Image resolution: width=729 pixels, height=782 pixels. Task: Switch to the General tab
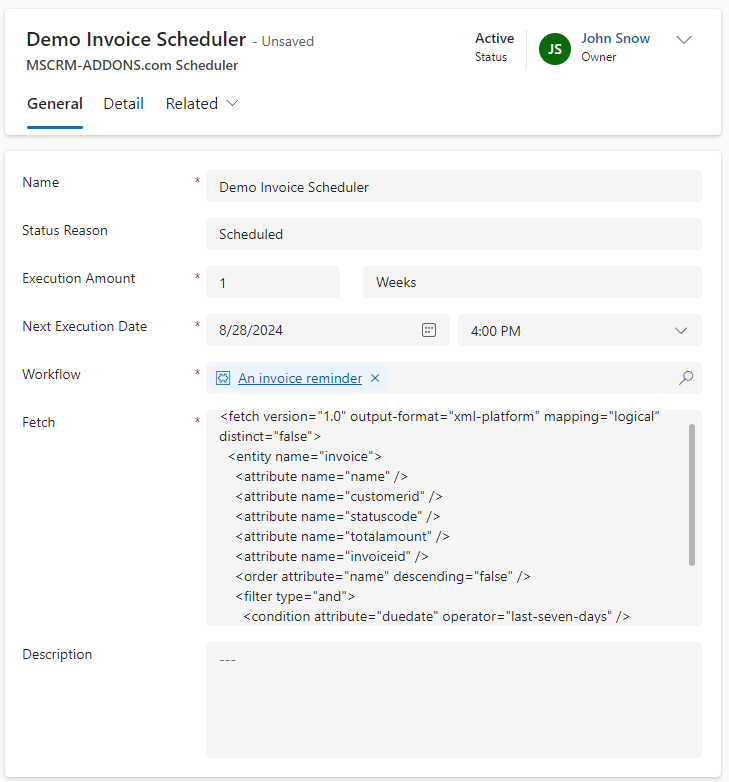[x=55, y=104]
